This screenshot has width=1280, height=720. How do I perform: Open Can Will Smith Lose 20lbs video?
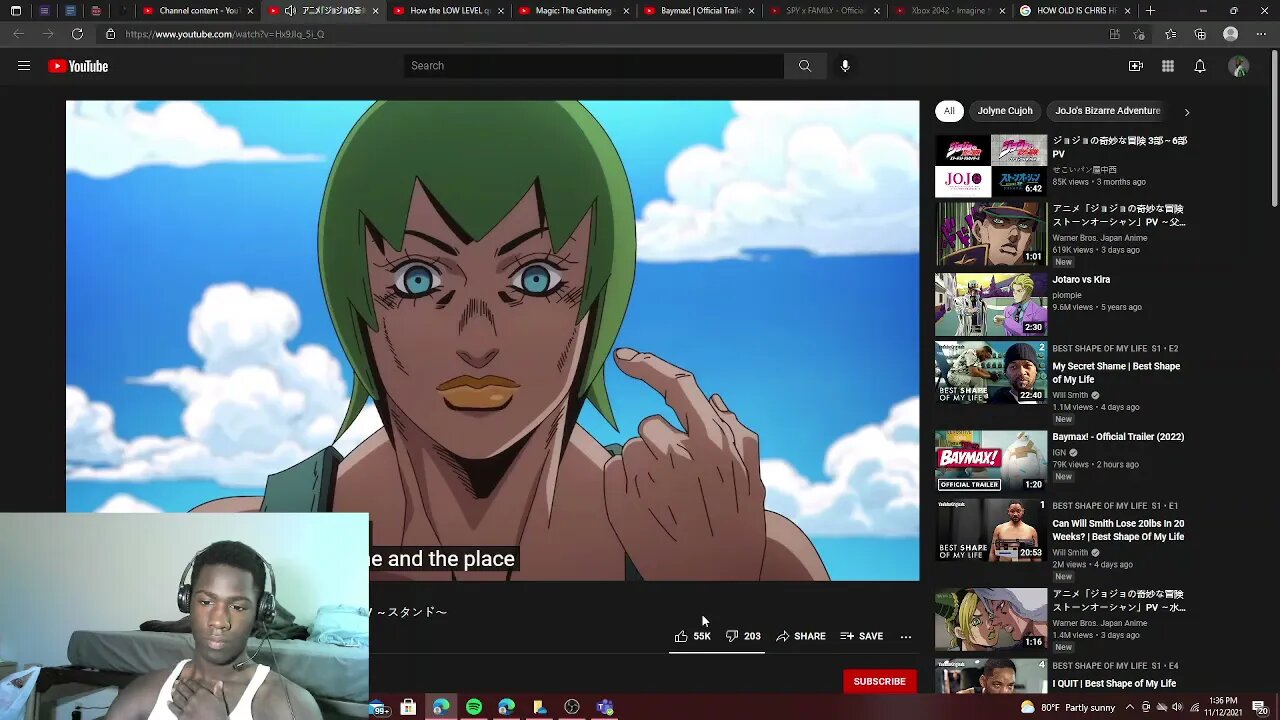pos(1118,530)
